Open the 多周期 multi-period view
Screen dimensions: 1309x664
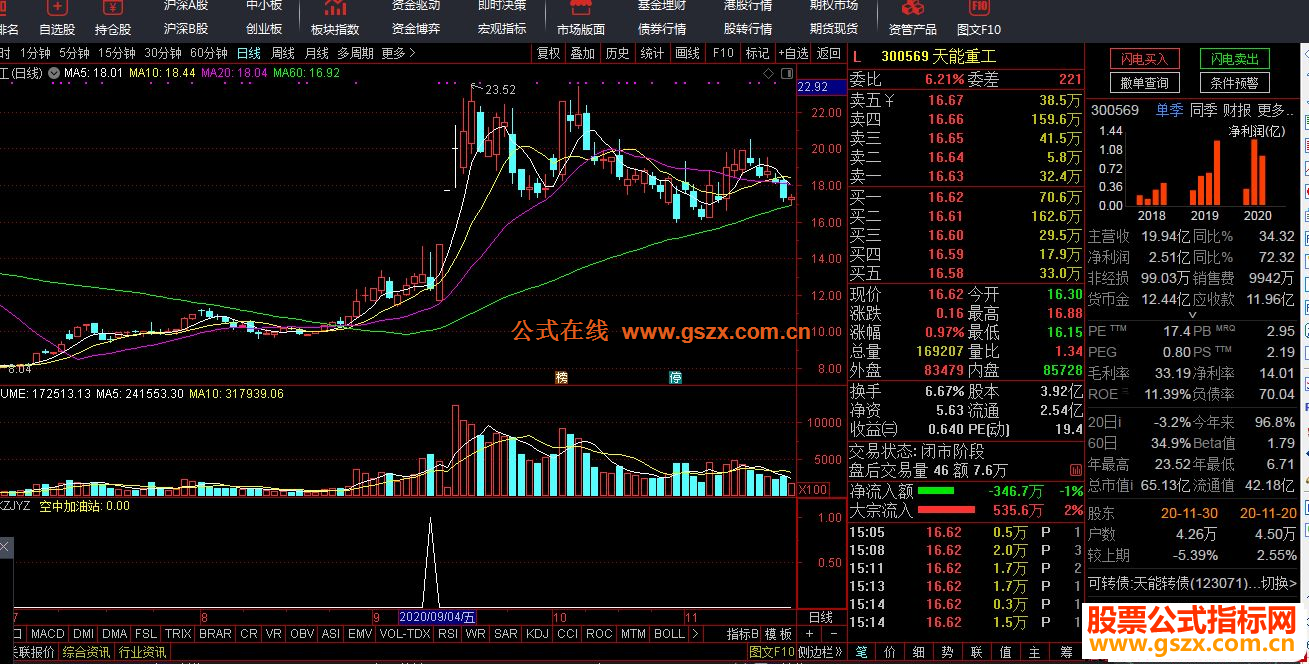pyautogui.click(x=355, y=53)
